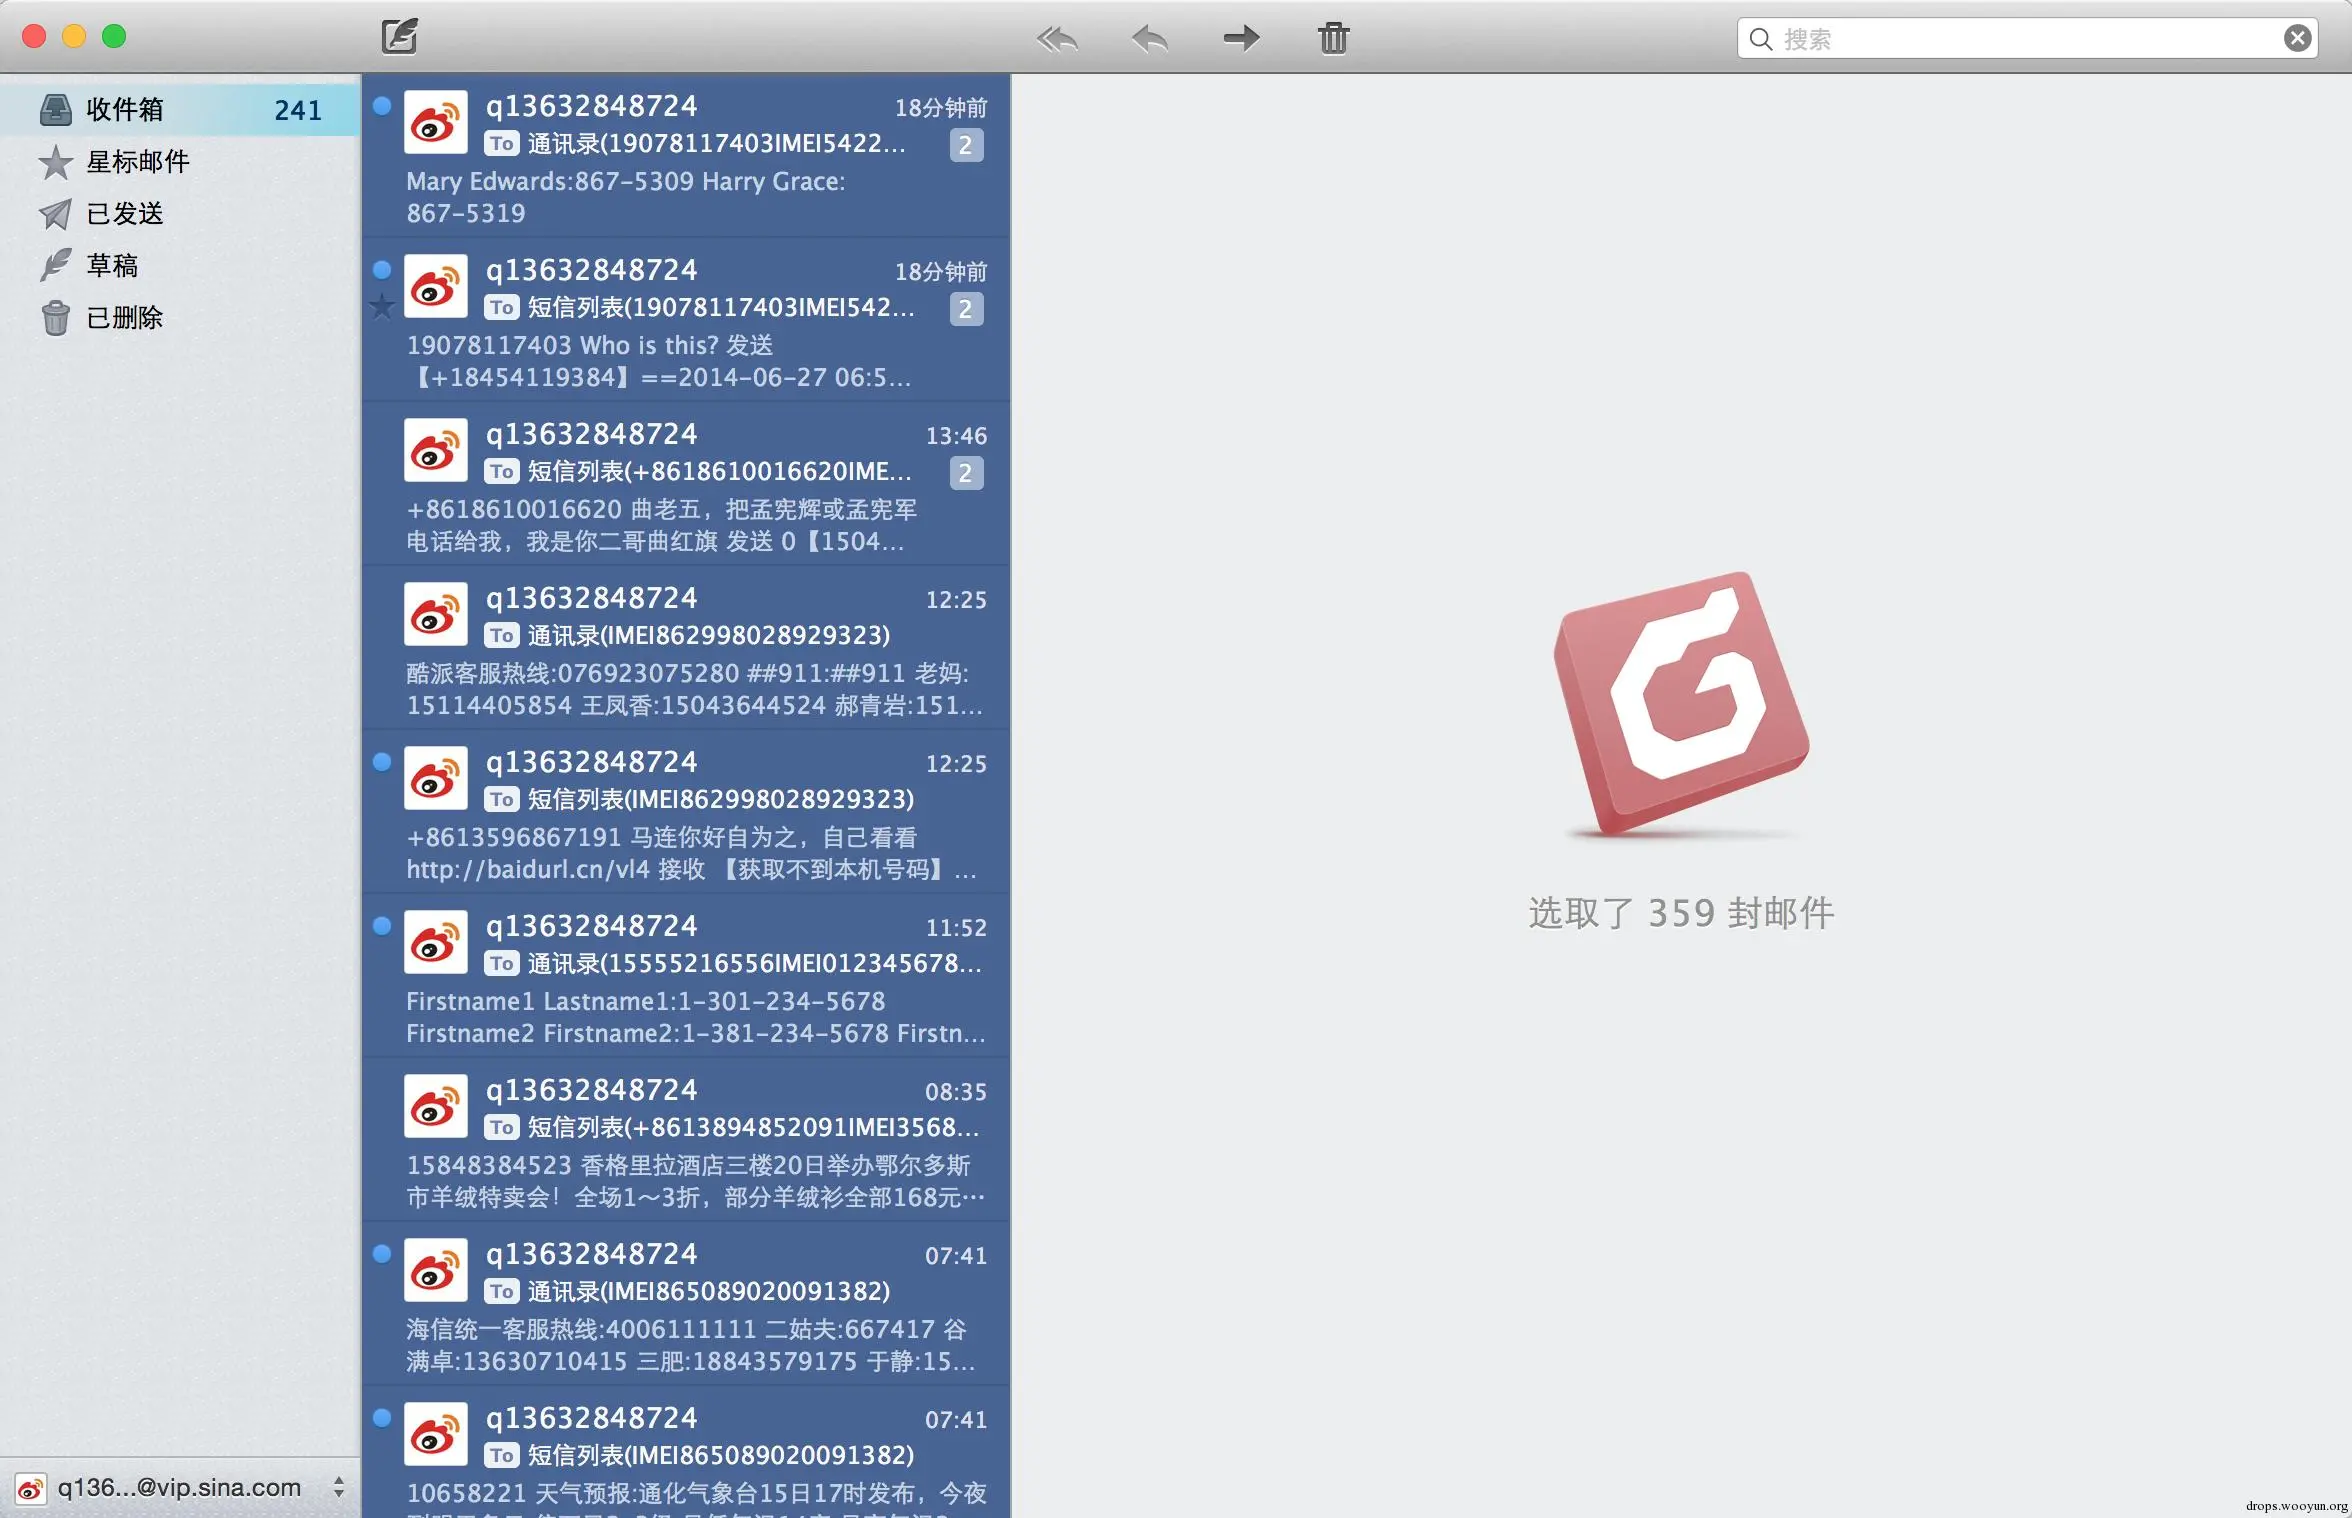Click the reply arrow icon
This screenshot has height=1518, width=2352.
(1149, 39)
